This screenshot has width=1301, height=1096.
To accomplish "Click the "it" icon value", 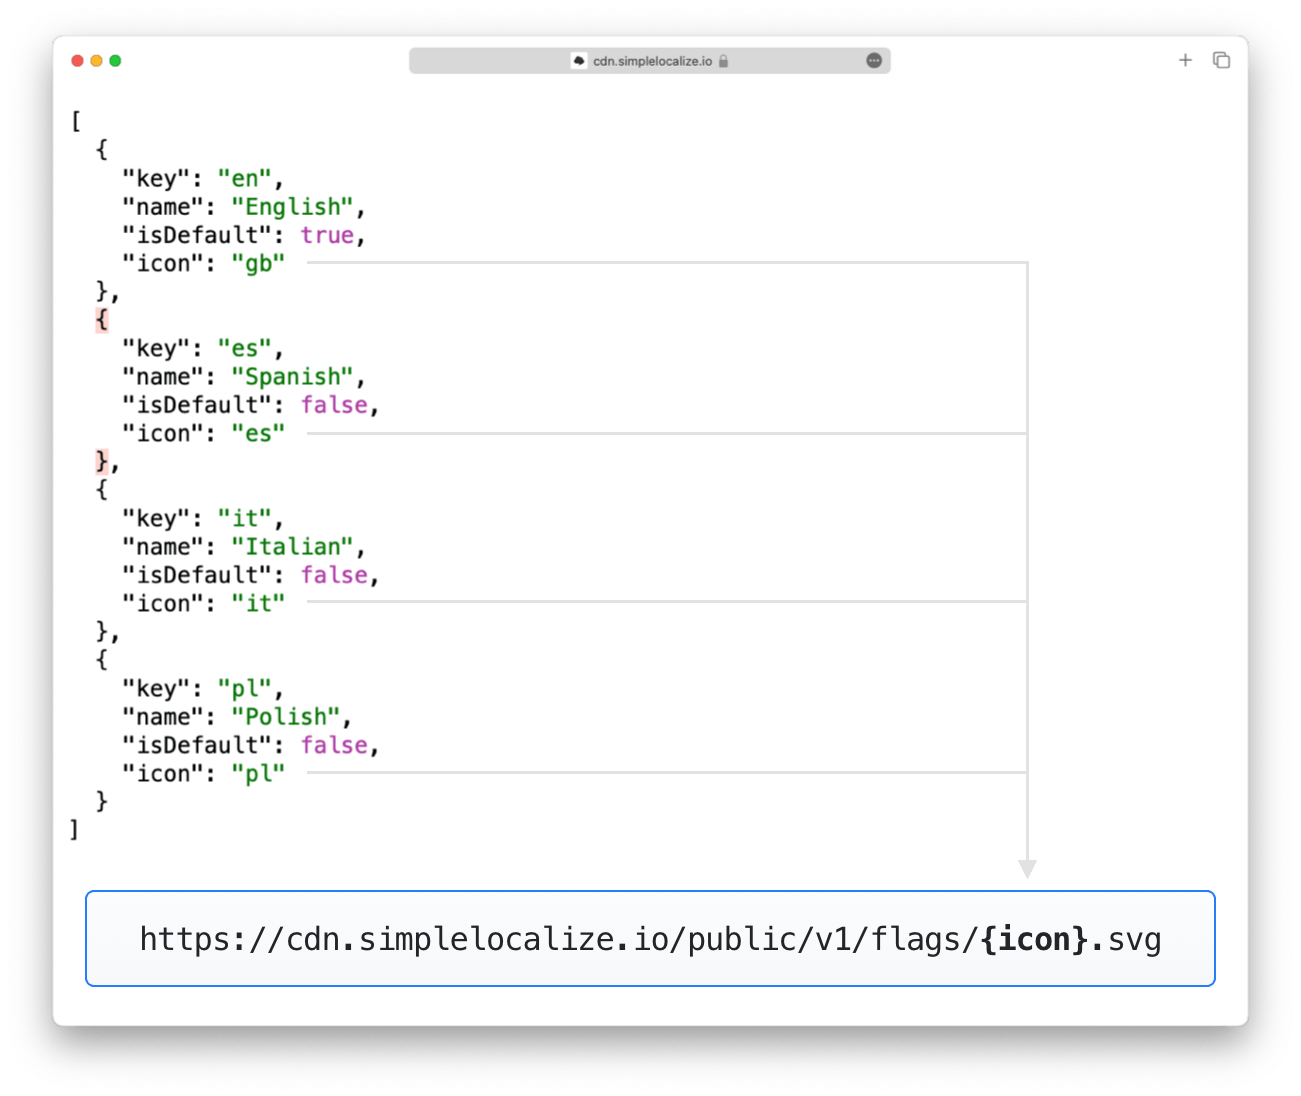I will point(258,604).
